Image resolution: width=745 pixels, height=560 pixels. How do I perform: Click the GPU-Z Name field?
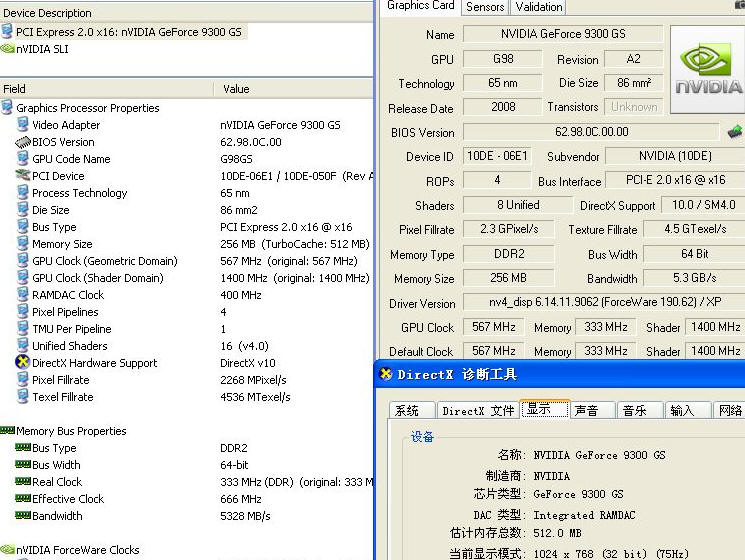(563, 34)
